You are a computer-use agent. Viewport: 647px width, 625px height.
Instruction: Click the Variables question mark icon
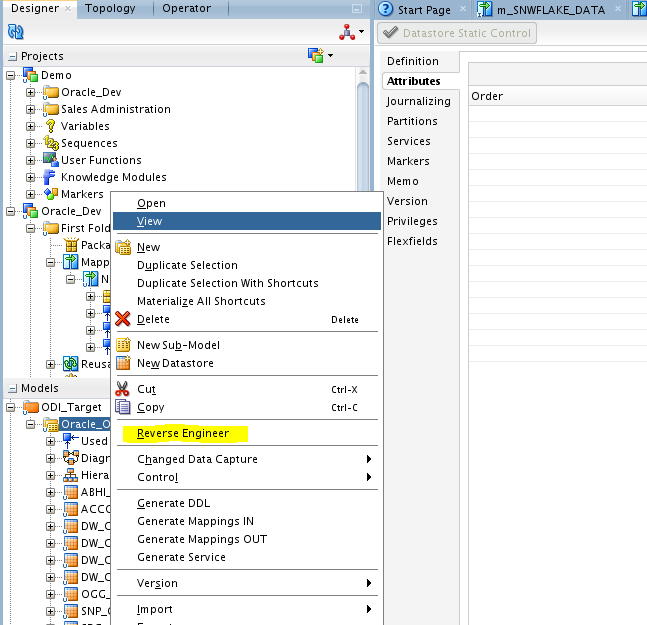(x=51, y=126)
